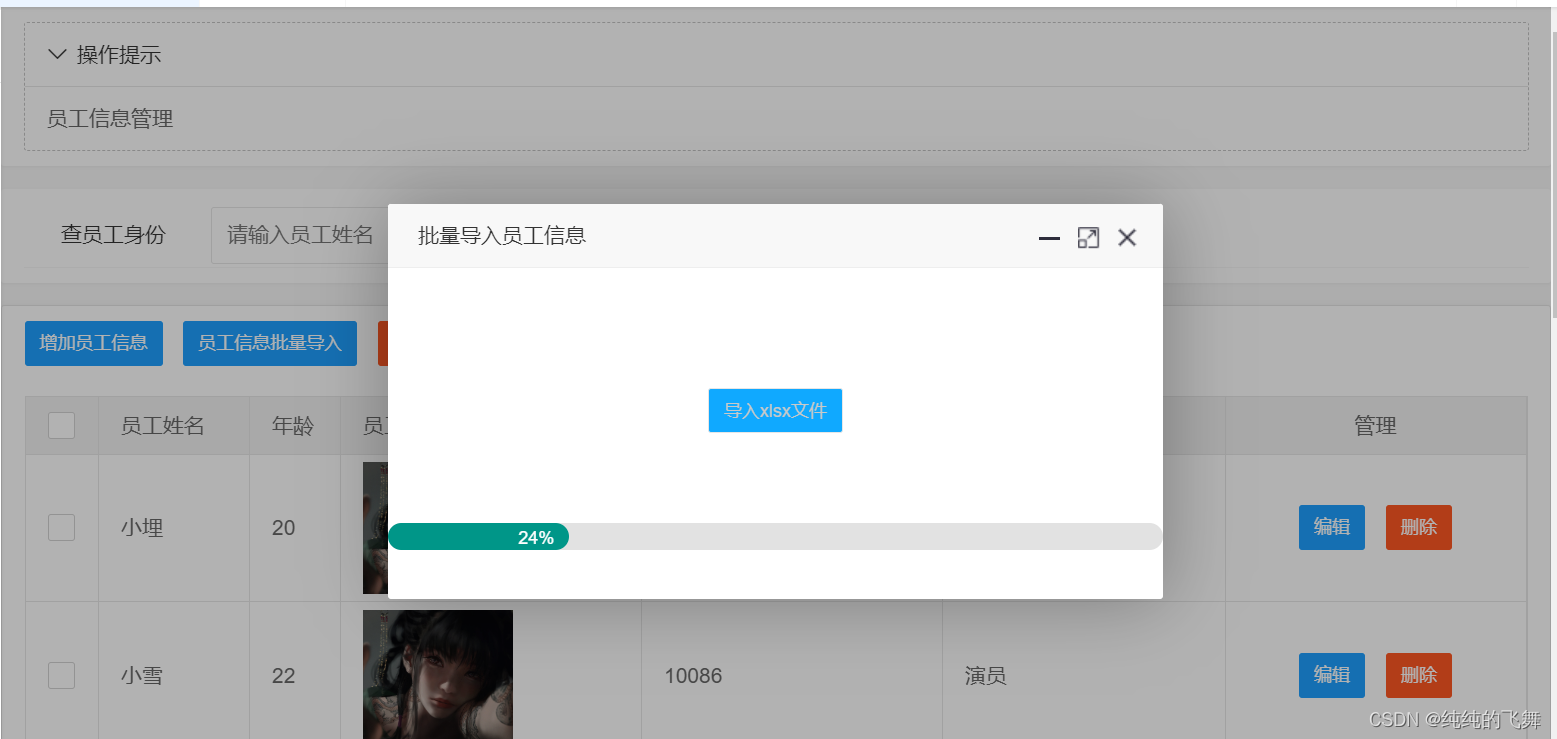Minimize the 批量导入员工信息 dialog

tap(1048, 237)
